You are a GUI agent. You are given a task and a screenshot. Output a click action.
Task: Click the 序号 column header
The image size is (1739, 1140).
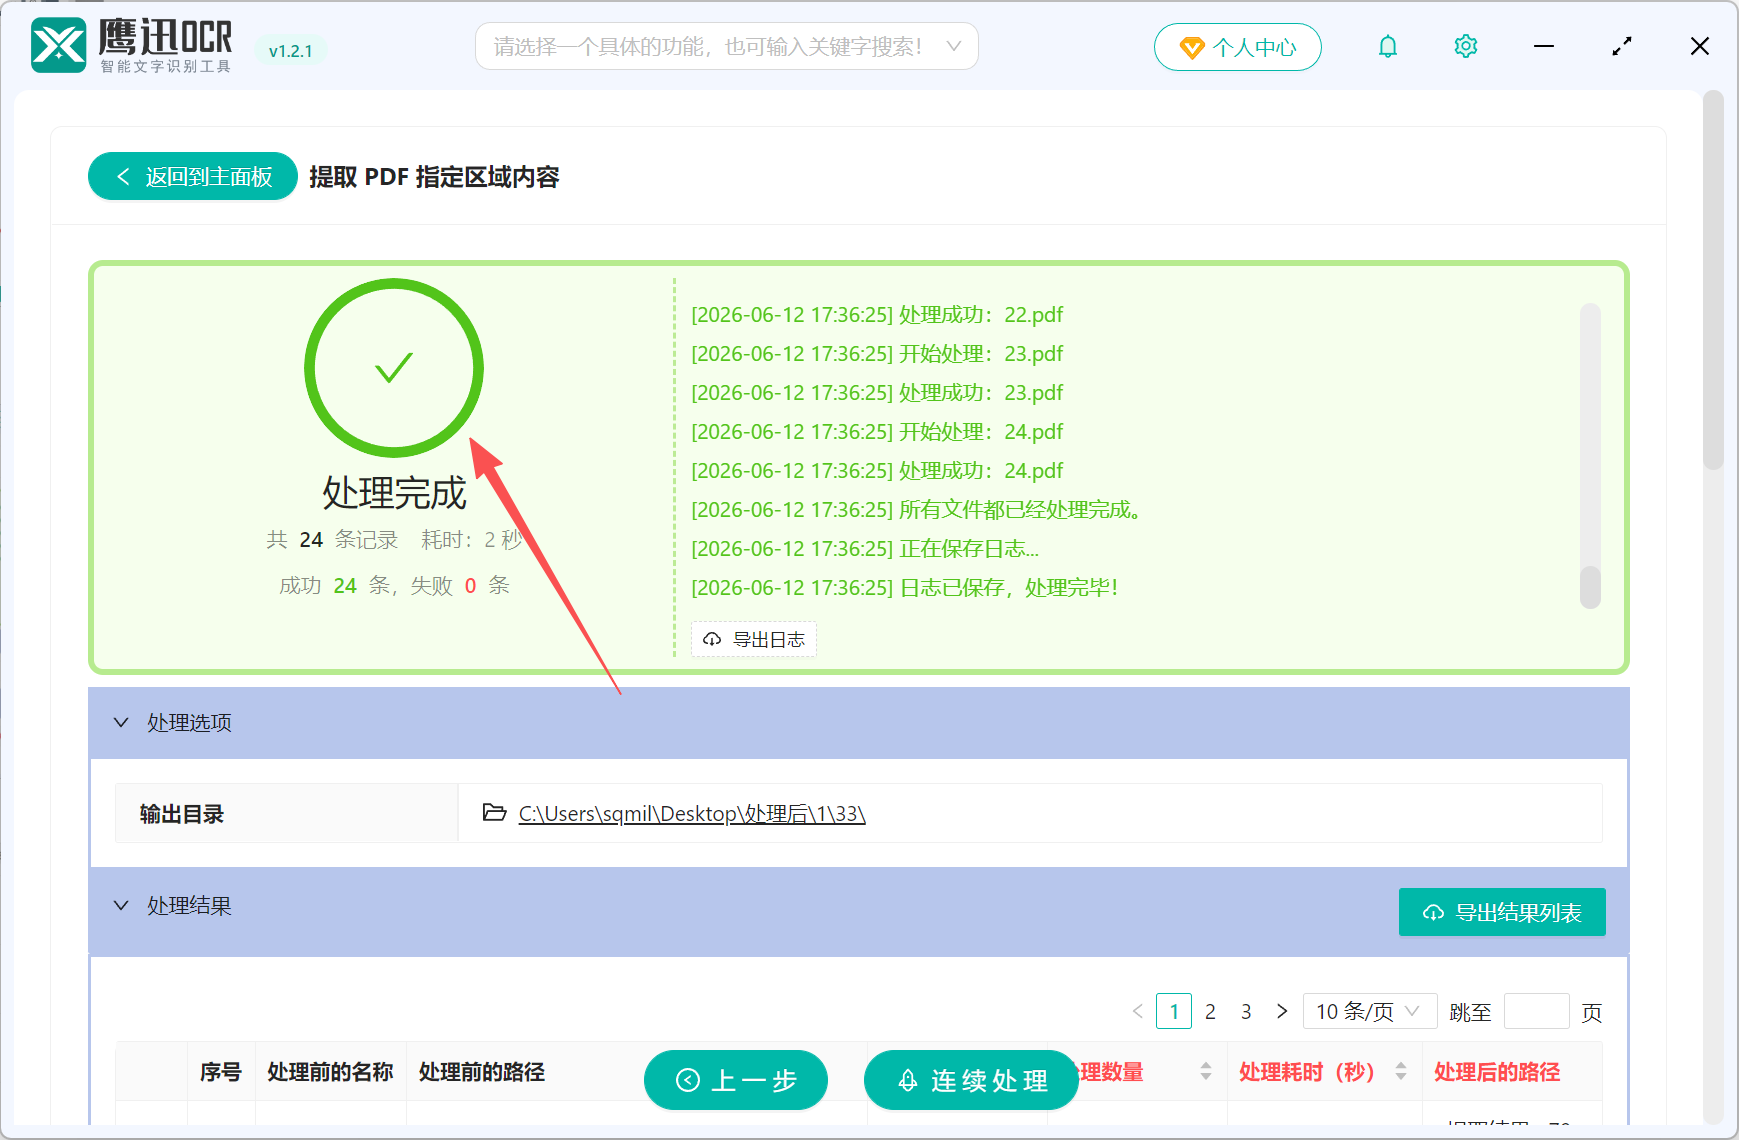click(221, 1072)
